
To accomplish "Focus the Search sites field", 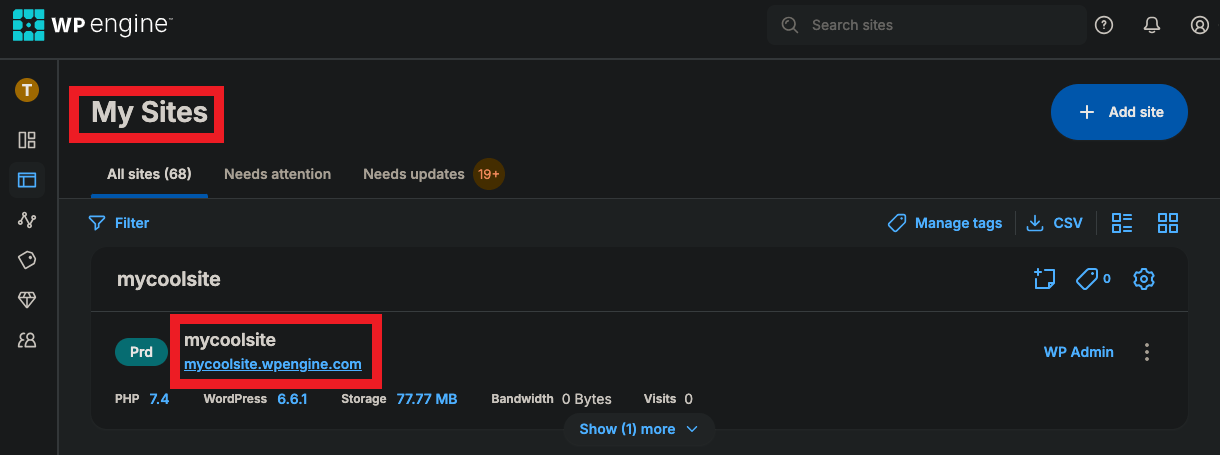I will tap(927, 25).
